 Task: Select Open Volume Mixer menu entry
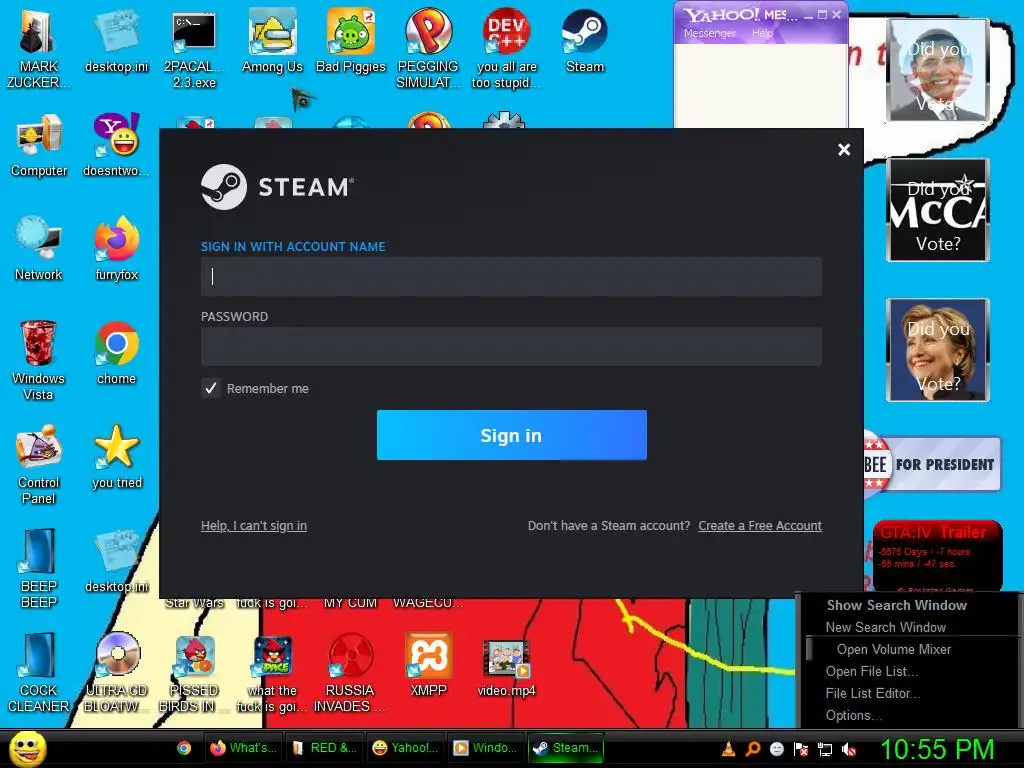(894, 650)
